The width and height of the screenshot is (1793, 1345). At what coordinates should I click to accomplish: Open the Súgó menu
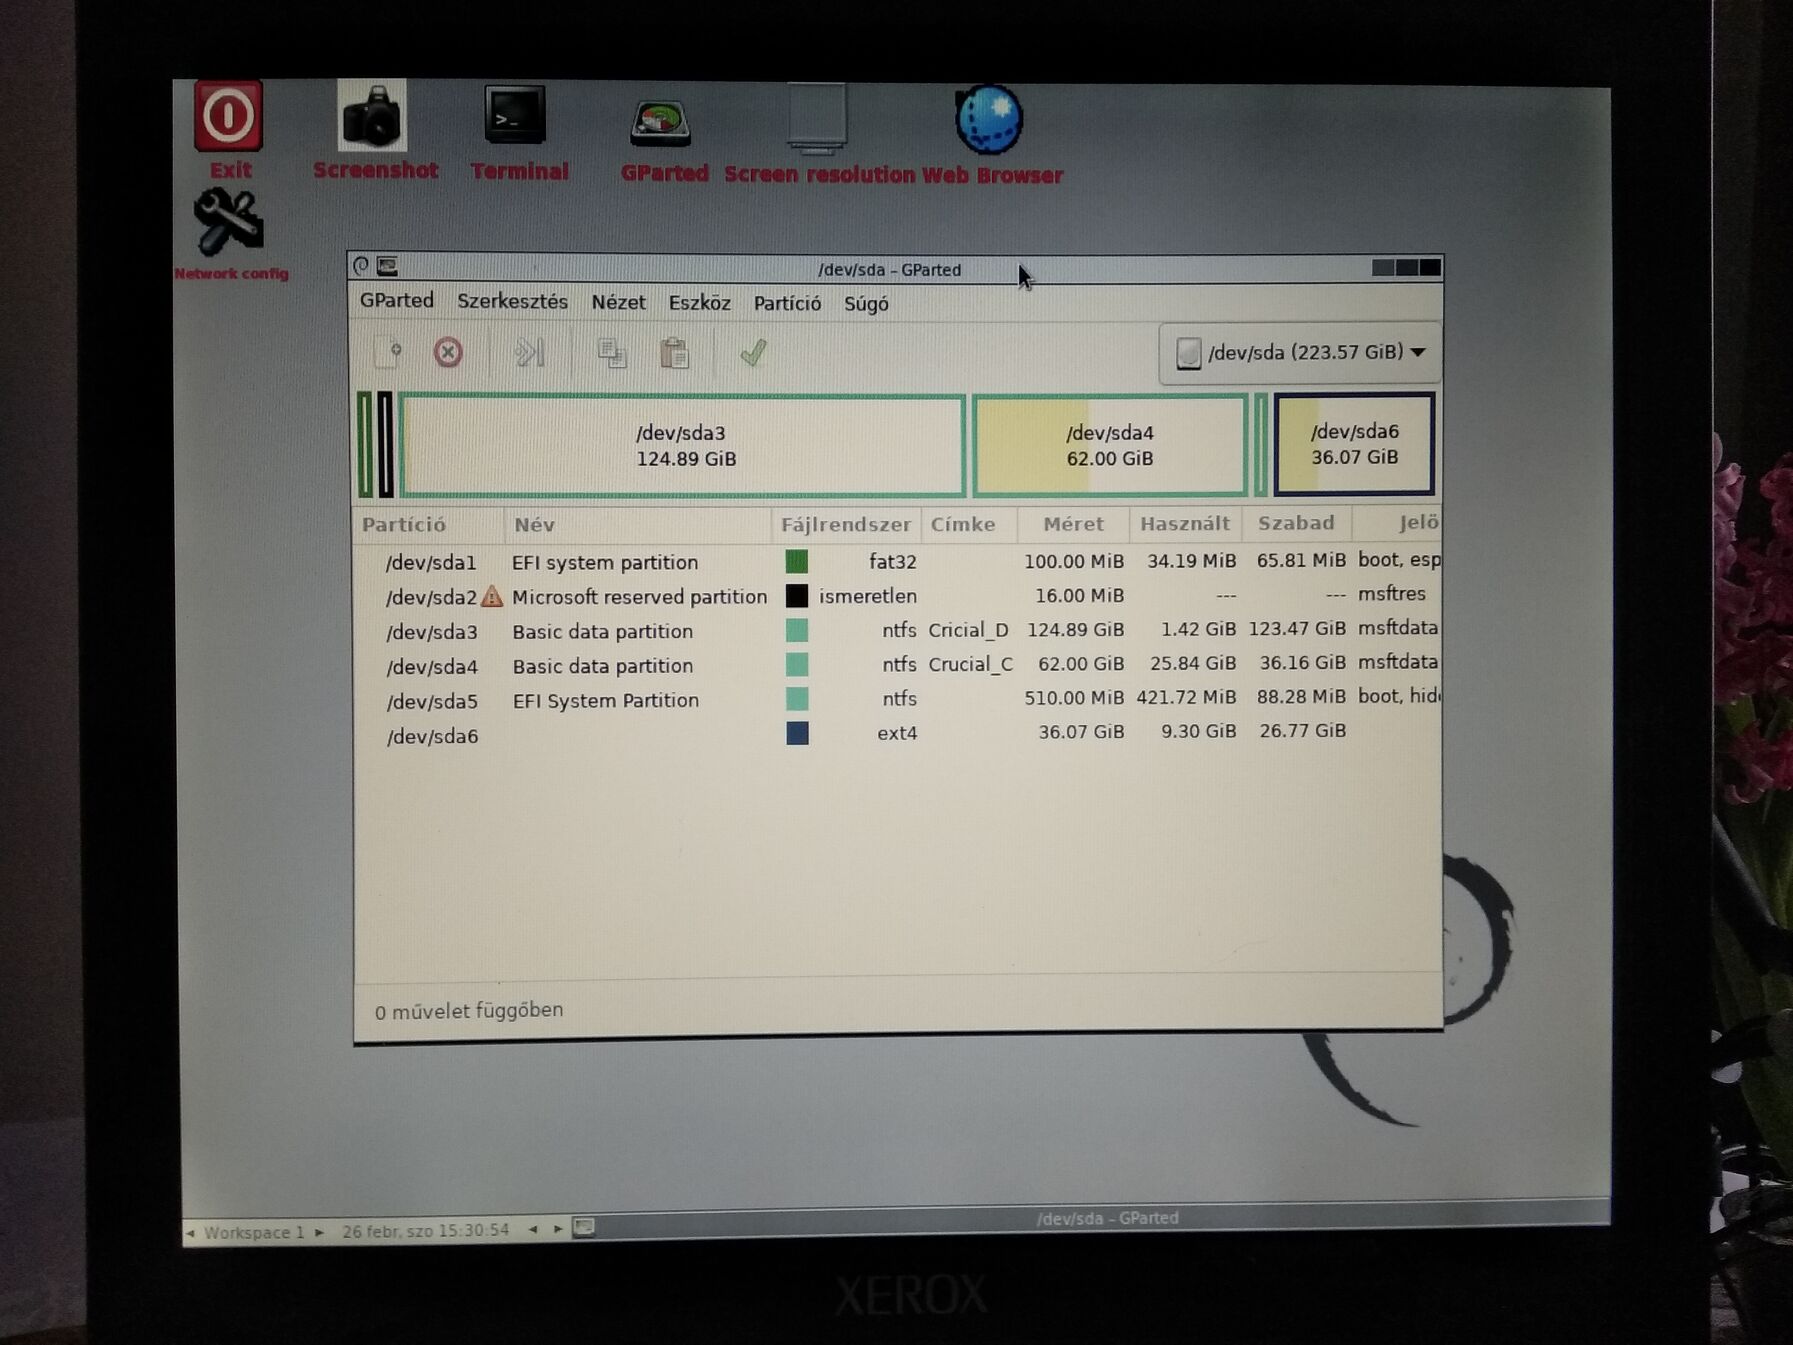click(x=866, y=304)
